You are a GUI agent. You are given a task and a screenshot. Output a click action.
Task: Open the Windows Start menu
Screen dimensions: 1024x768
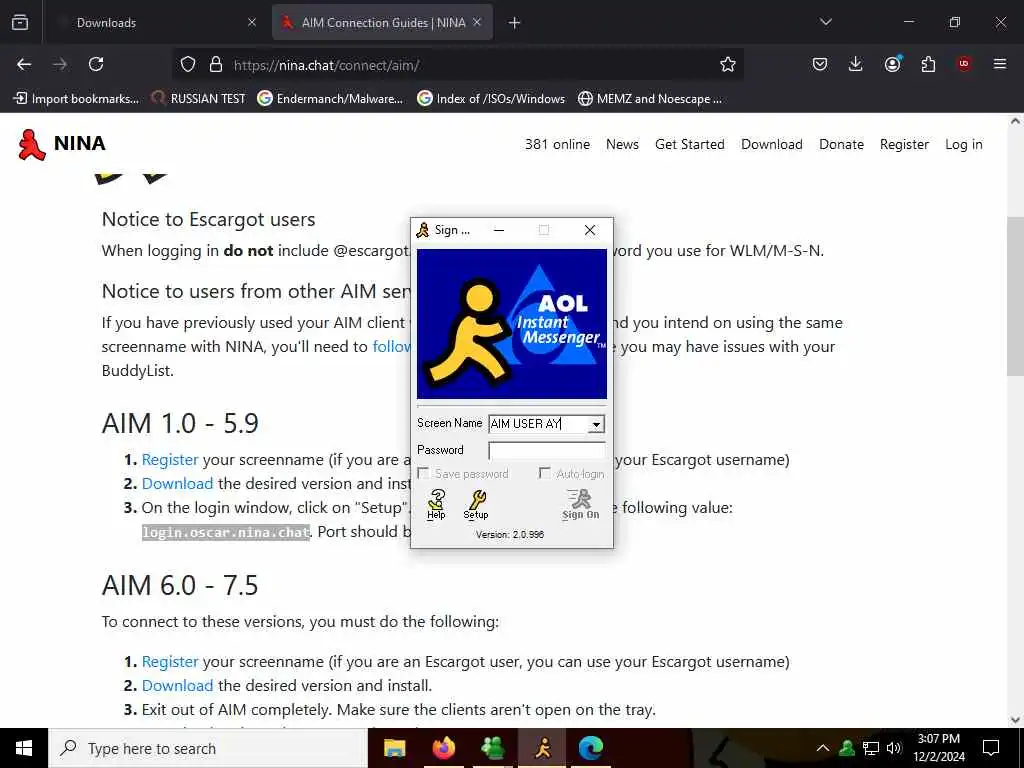click(x=24, y=748)
